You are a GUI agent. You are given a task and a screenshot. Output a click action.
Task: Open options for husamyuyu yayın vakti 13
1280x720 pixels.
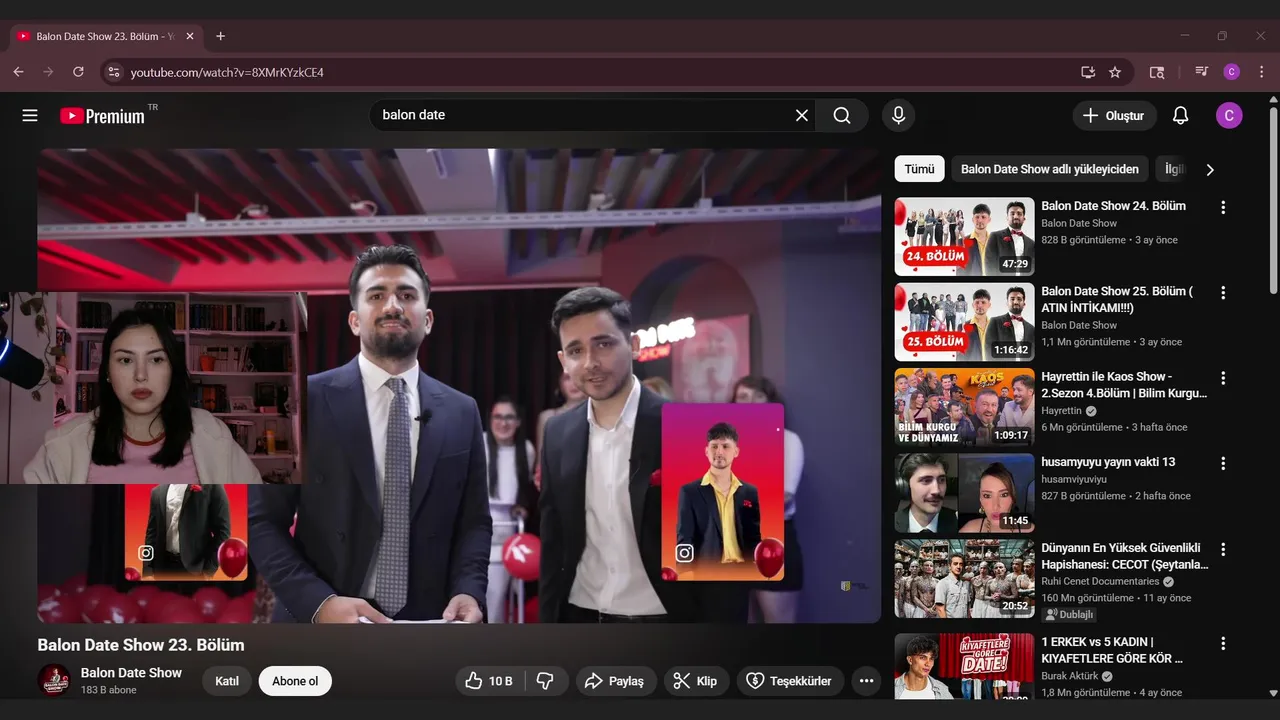[1222, 464]
